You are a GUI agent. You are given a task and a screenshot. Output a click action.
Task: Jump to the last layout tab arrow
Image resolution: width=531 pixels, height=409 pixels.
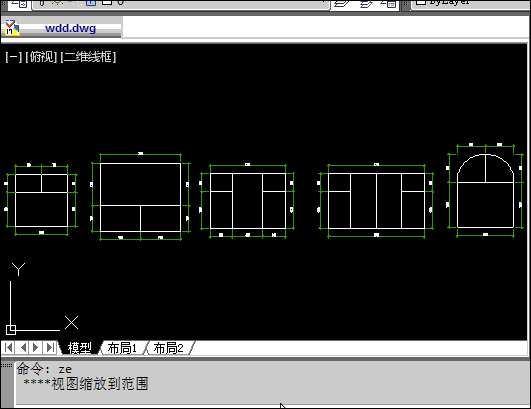coord(50,347)
